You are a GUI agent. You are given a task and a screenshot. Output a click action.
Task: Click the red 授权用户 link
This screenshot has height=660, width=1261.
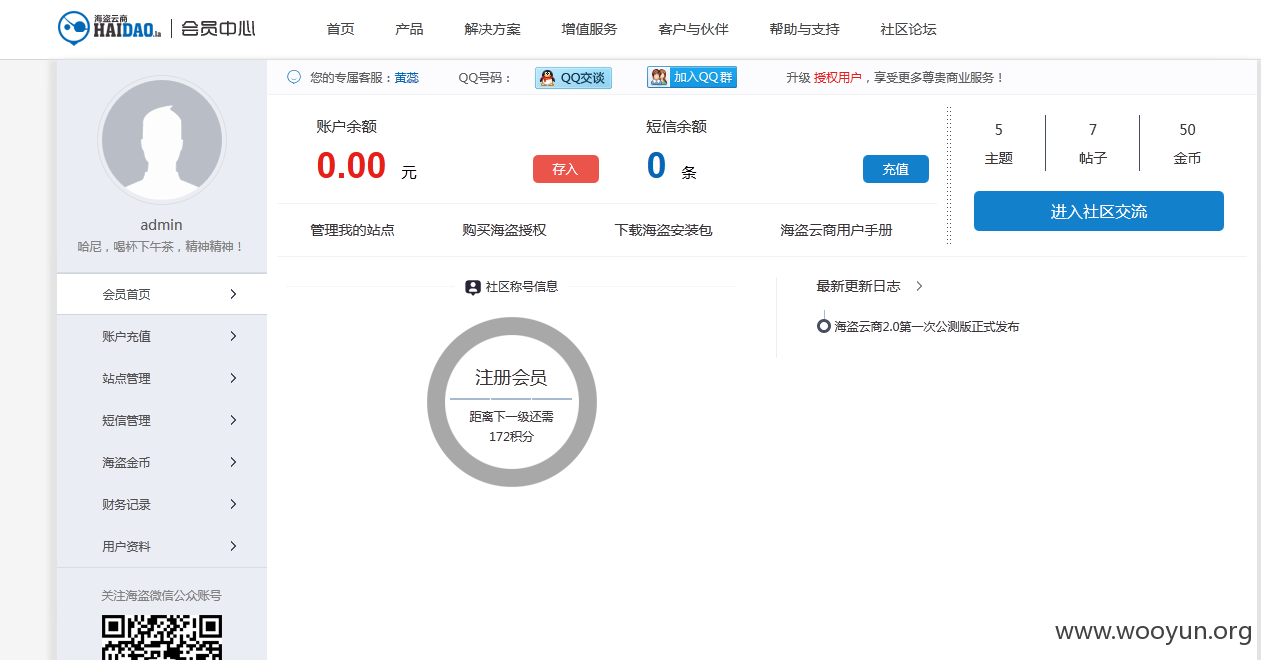coord(838,77)
